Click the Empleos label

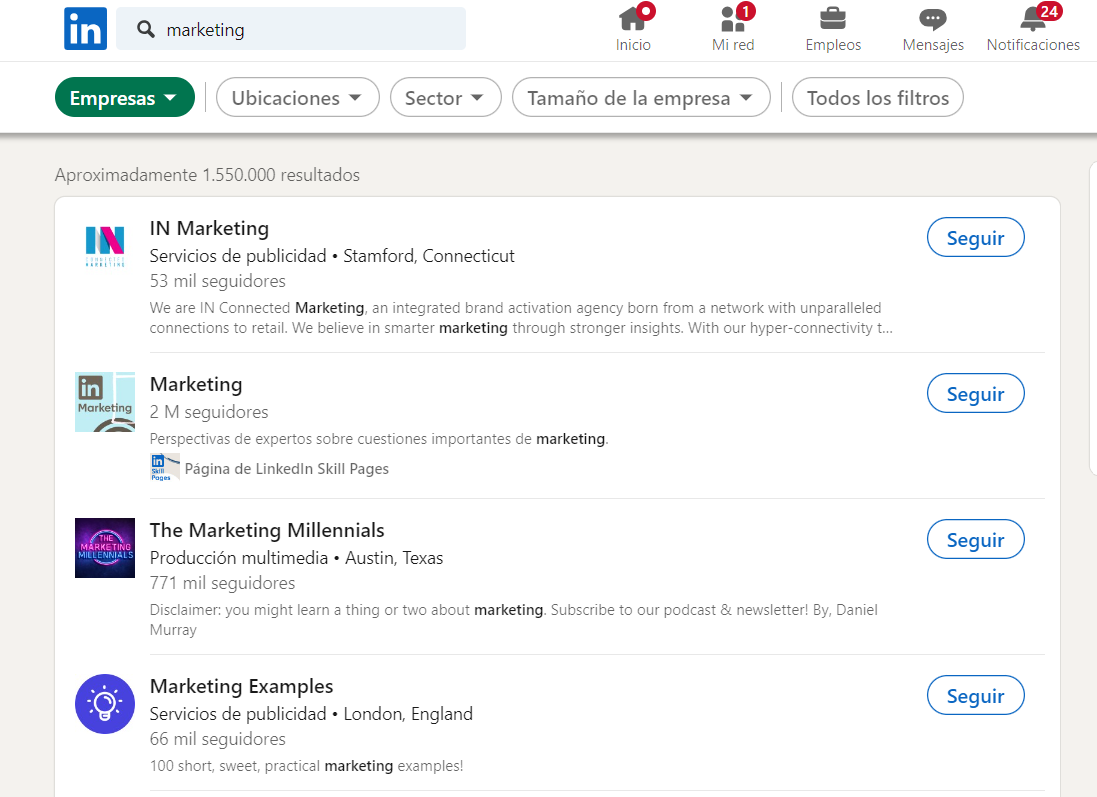833,45
